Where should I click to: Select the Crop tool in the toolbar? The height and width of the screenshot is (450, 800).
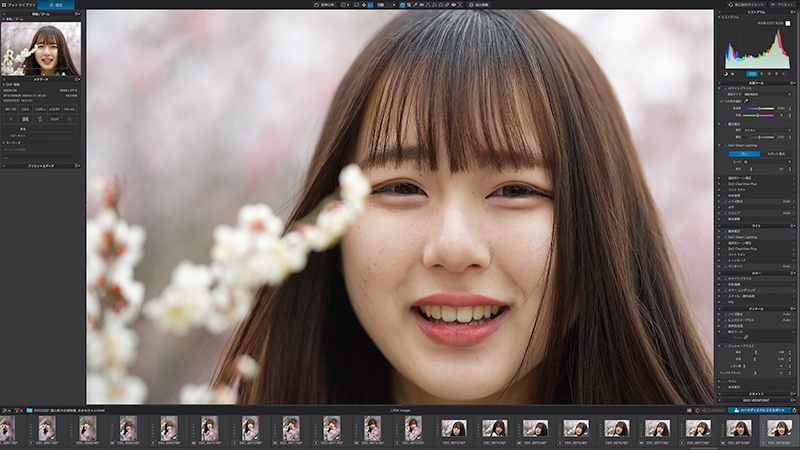pos(409,5)
